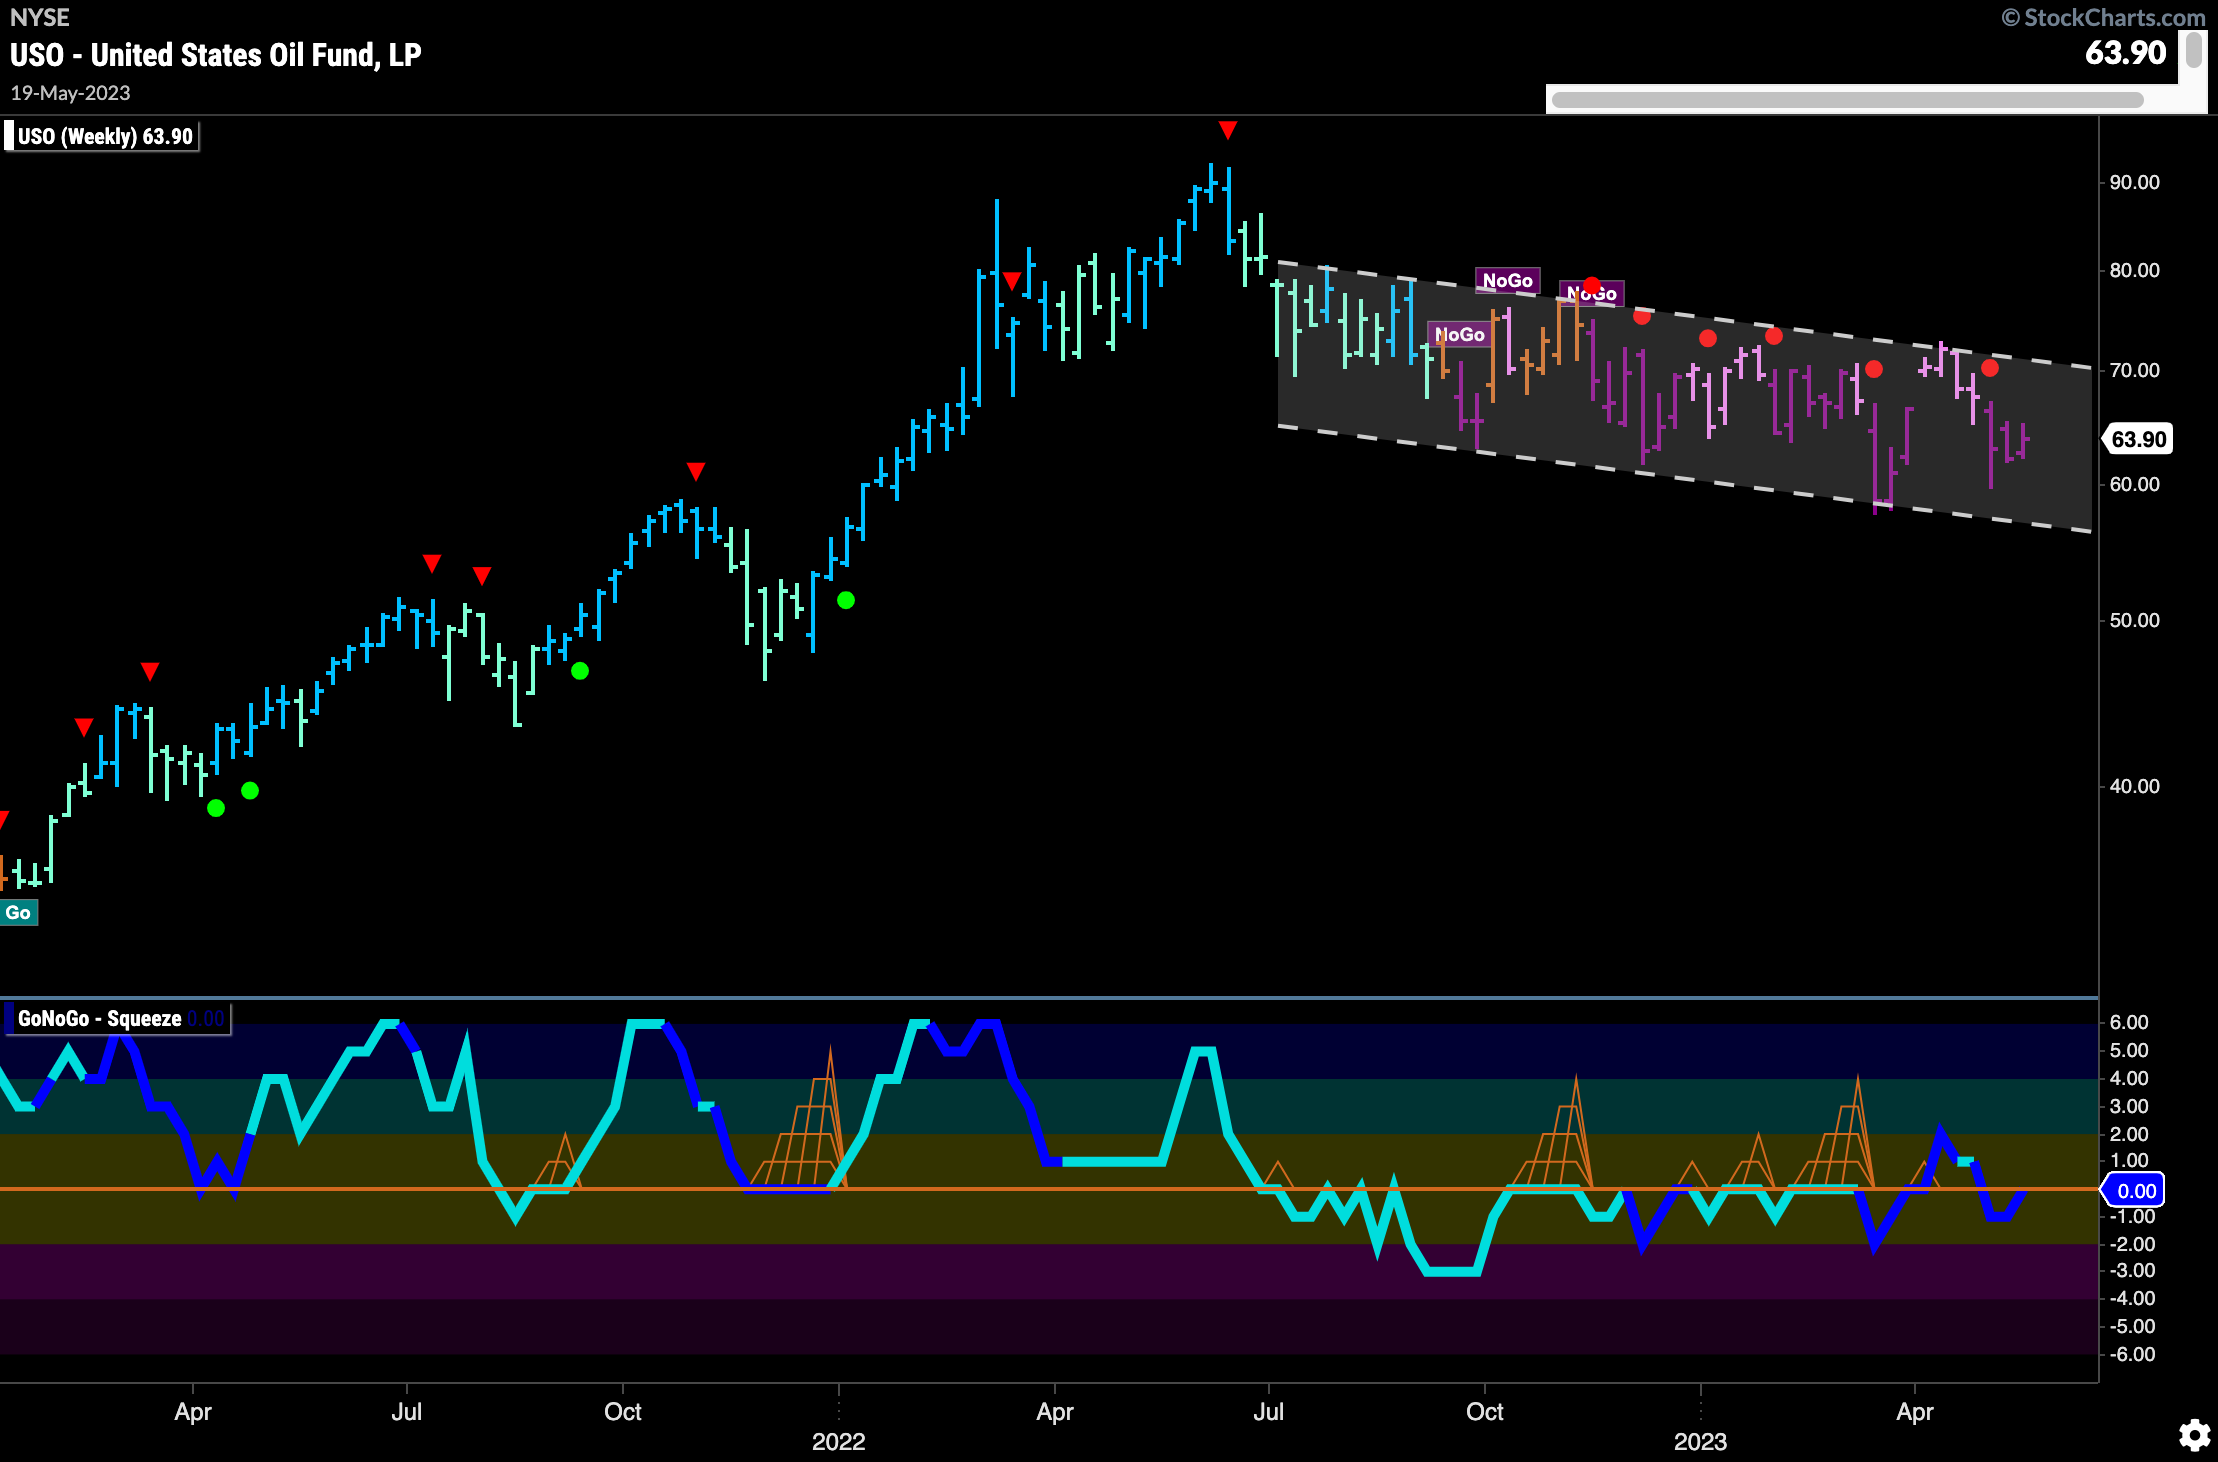Click the red triangle marker at chart peak
Image resolution: width=2218 pixels, height=1462 pixels.
coord(1228,130)
